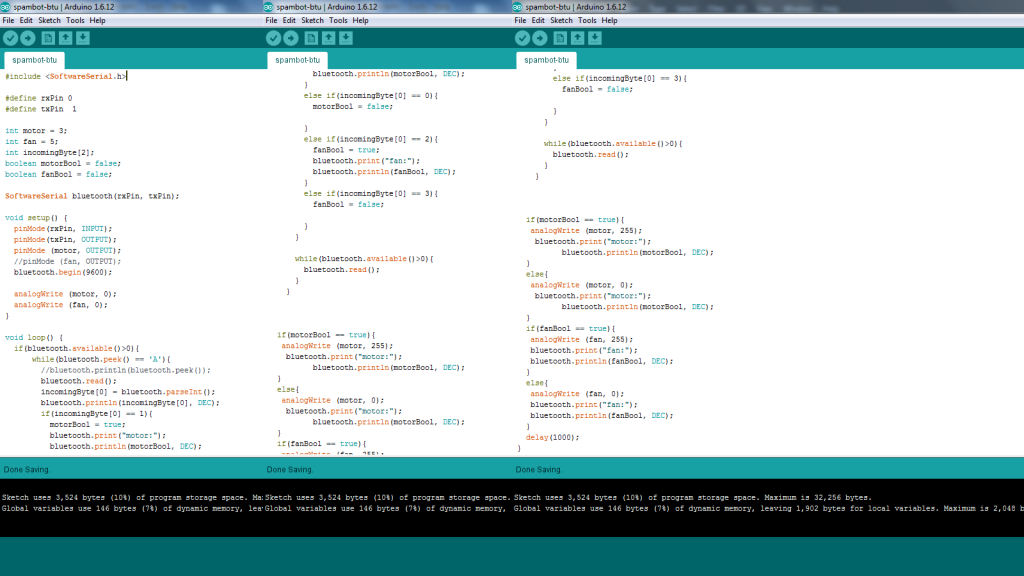Click New sketch icon in middle window
The image size is (1024, 576).
(311, 38)
